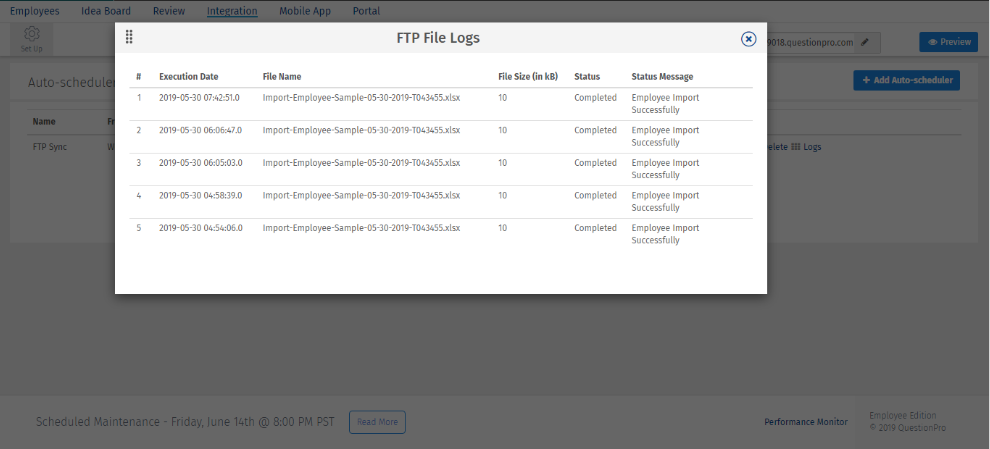Click Read More about scheduled maintenance
Viewport: 990px width, 449px height.
[377, 422]
